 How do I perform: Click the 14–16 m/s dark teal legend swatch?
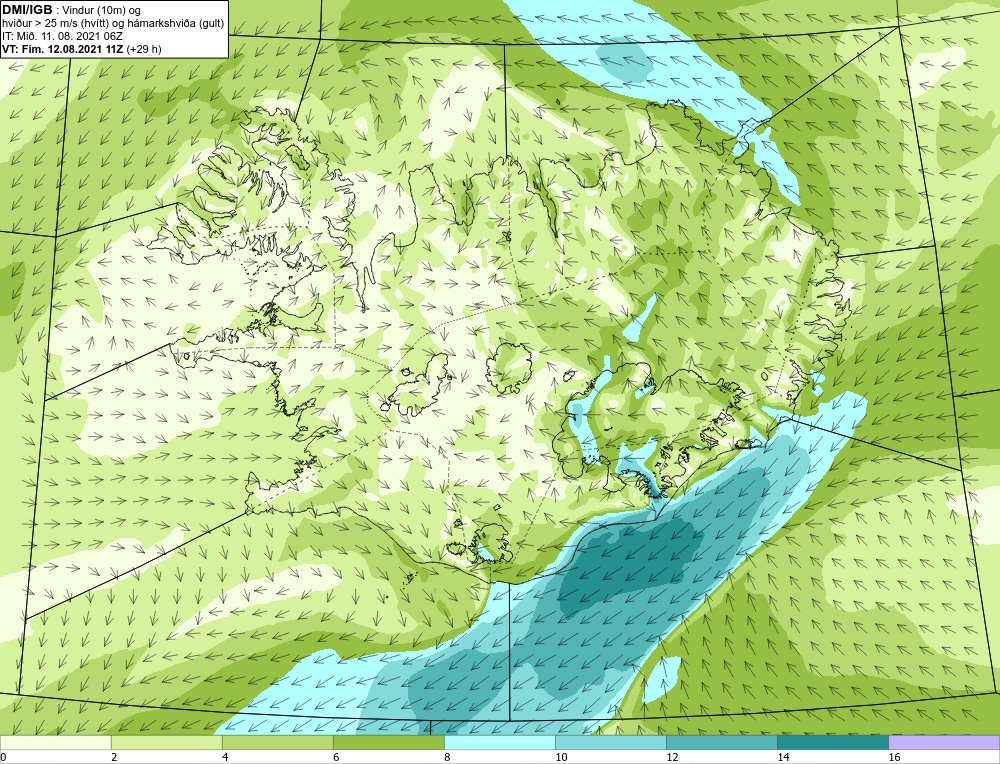point(832,742)
